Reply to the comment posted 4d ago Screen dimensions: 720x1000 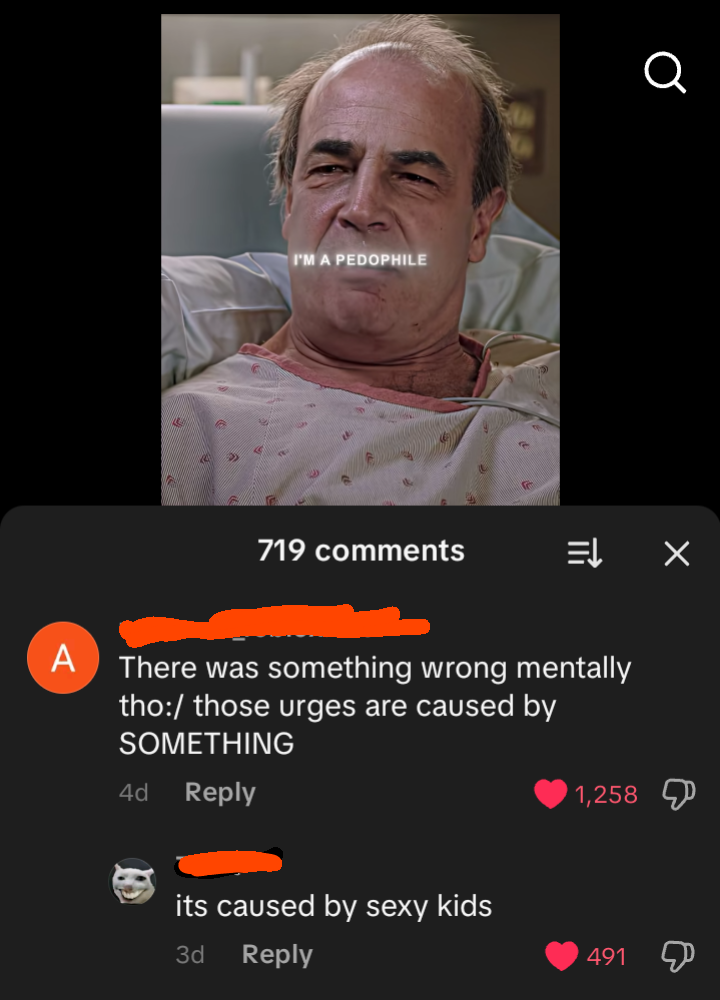pyautogui.click(x=220, y=793)
